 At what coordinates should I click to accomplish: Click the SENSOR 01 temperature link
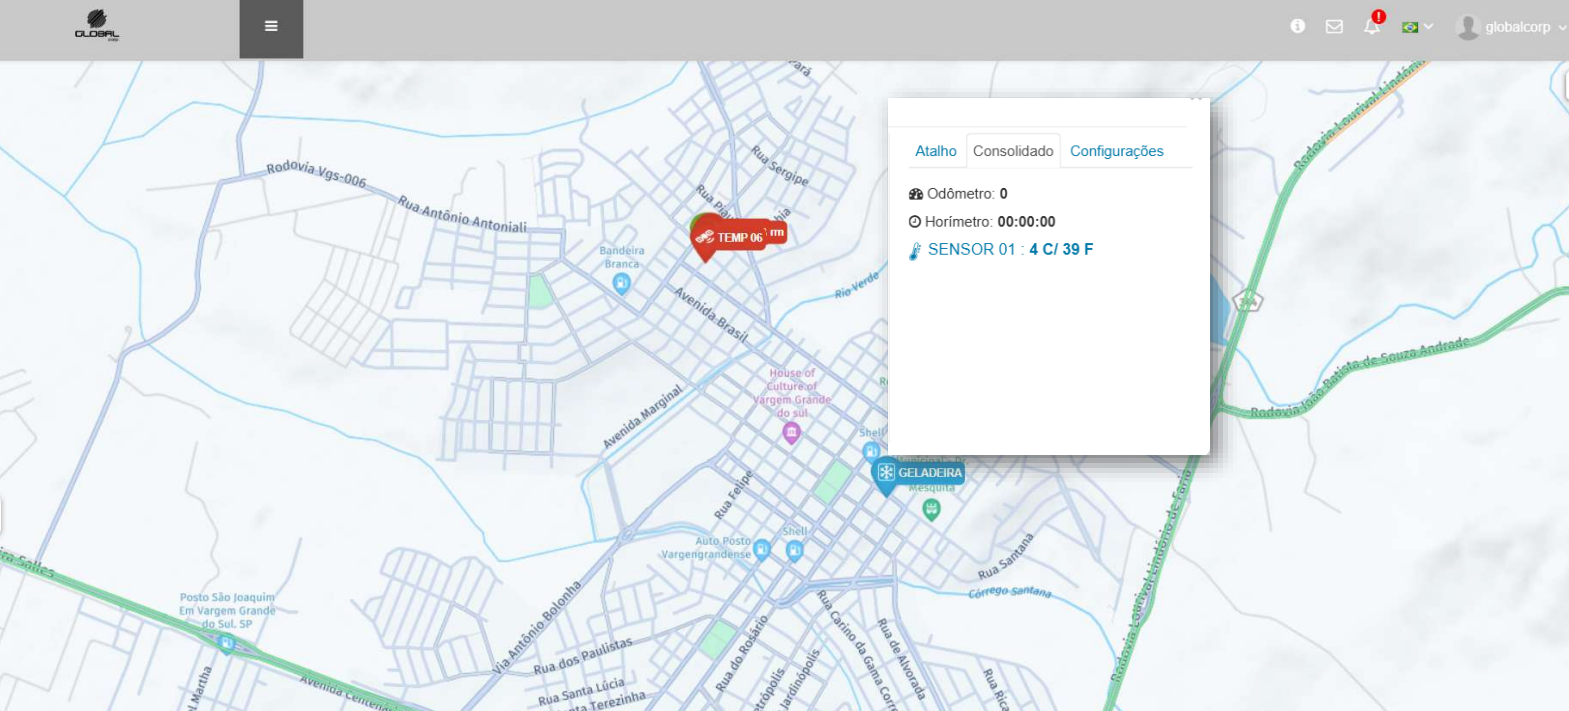pyautogui.click(x=1010, y=250)
